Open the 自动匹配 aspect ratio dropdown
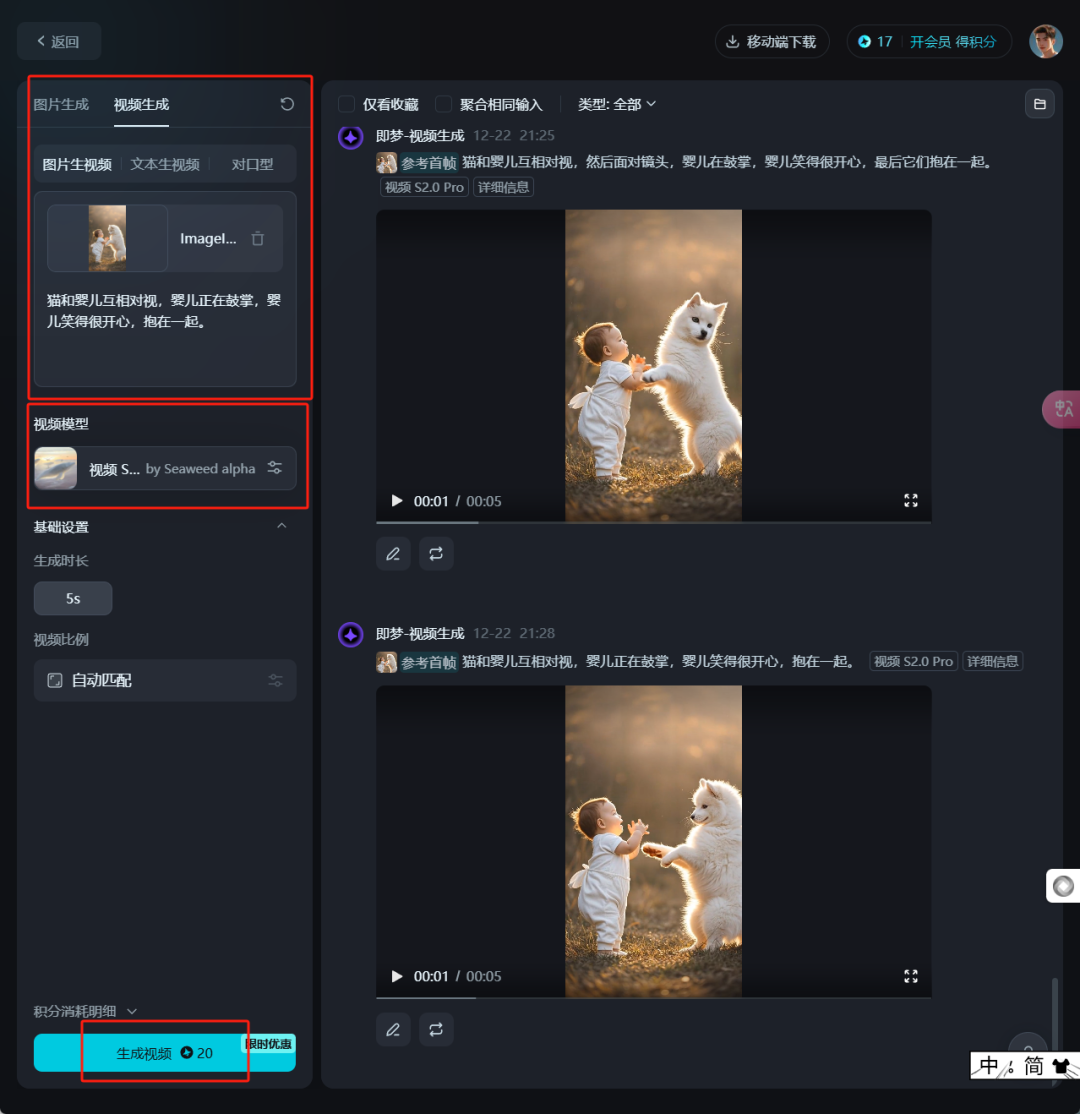 pos(165,681)
